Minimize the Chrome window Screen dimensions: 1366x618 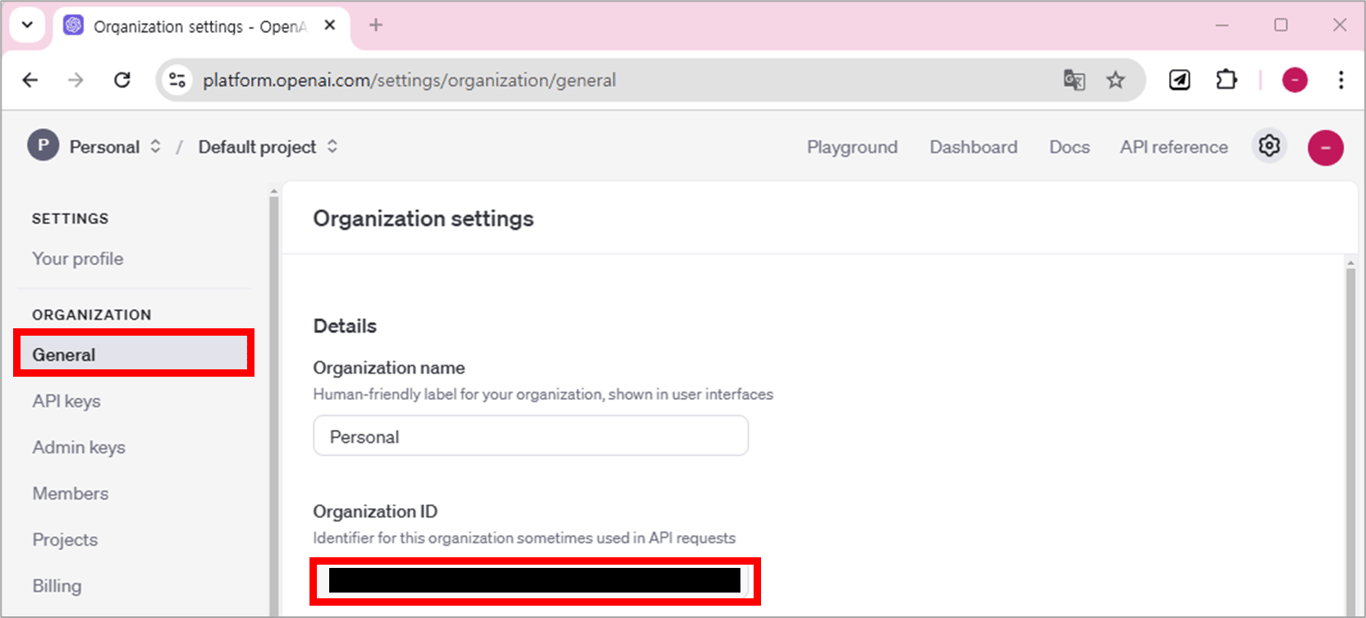click(x=1222, y=26)
